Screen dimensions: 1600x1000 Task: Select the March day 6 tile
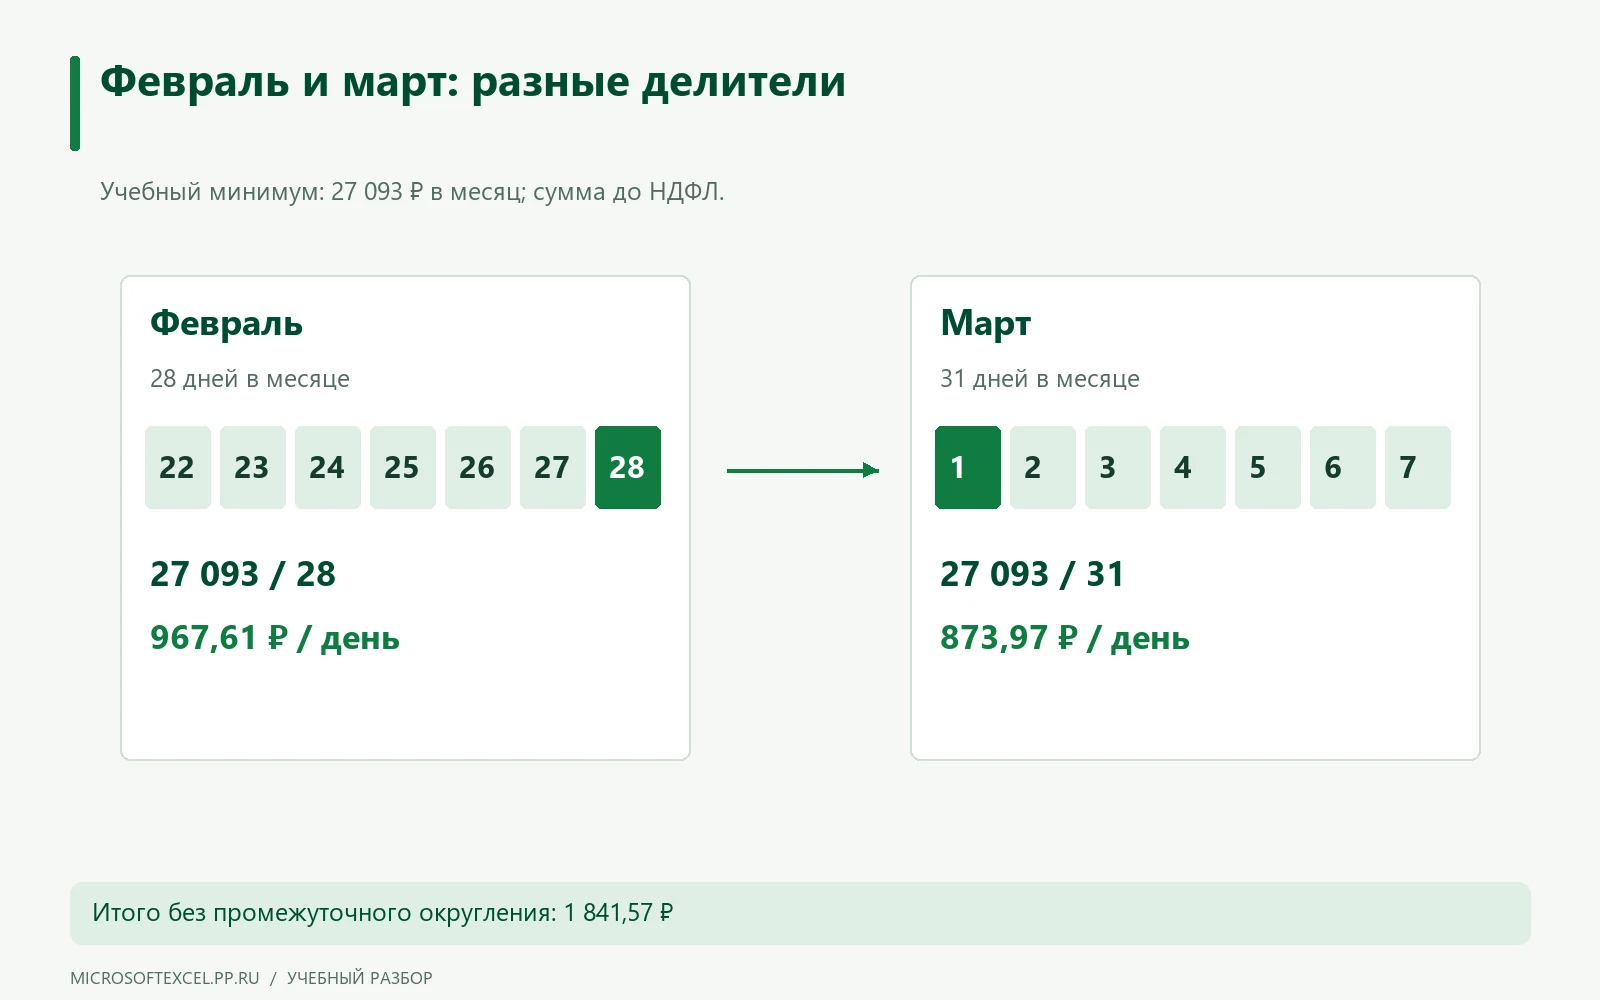pyautogui.click(x=1343, y=467)
